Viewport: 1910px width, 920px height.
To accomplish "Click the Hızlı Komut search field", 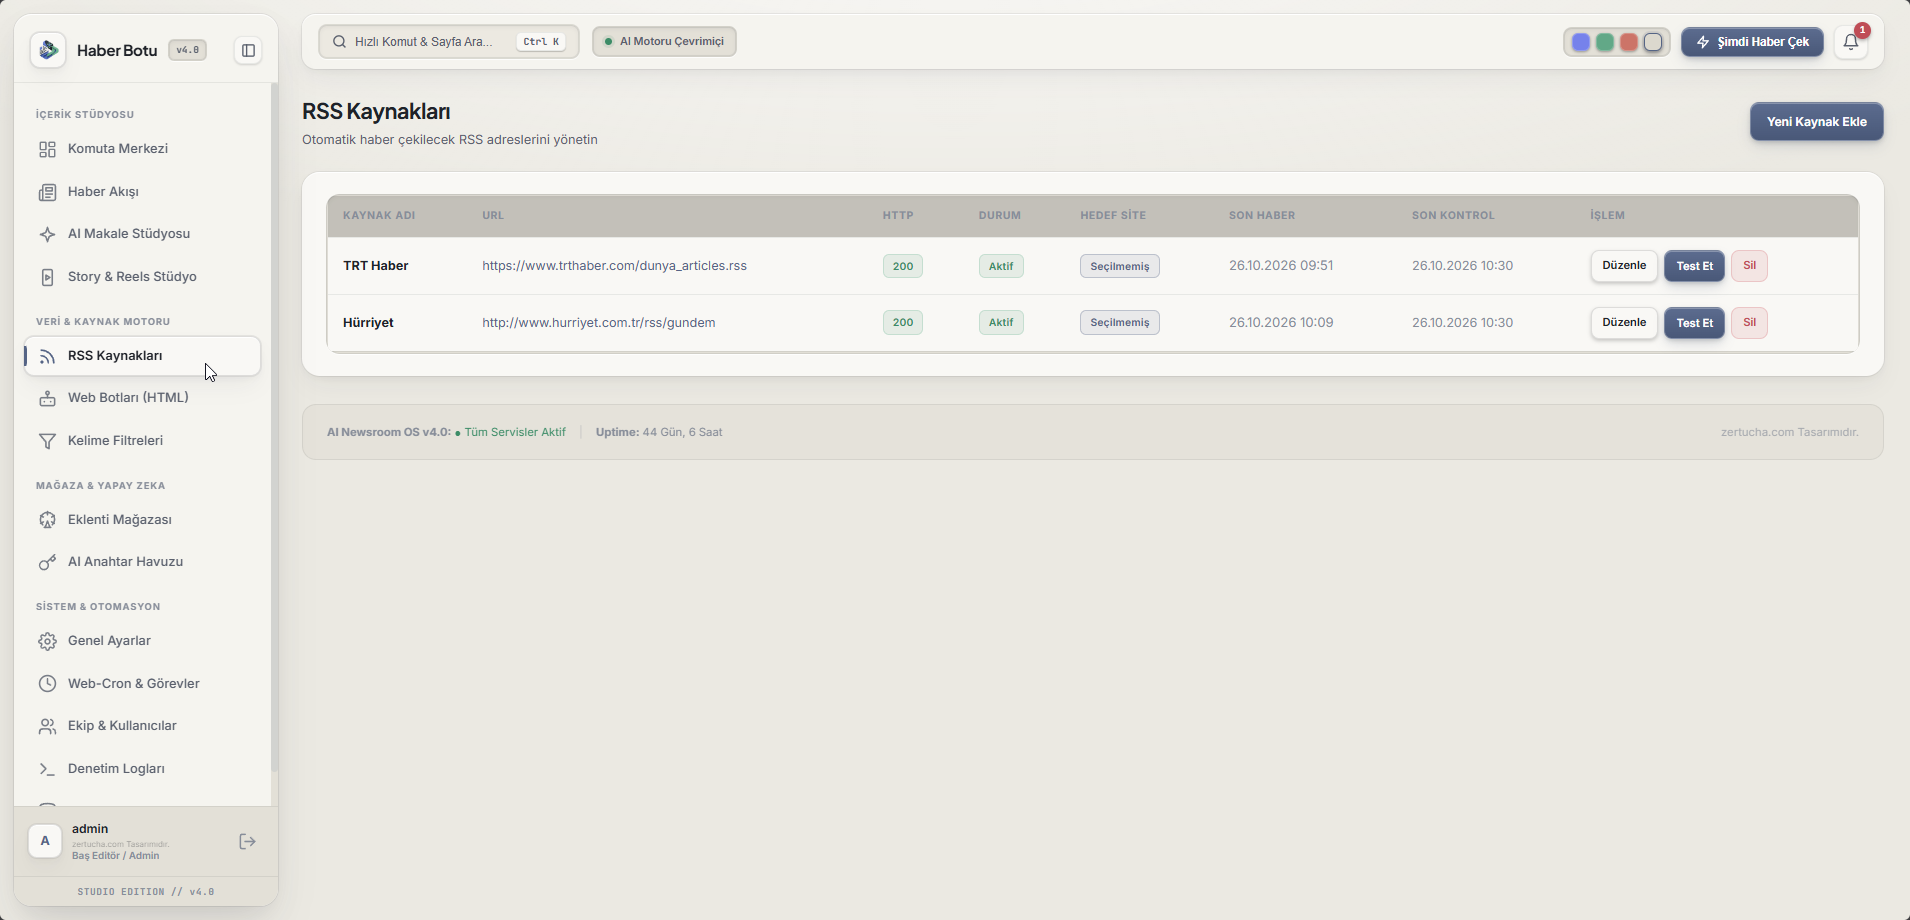I will pos(449,42).
